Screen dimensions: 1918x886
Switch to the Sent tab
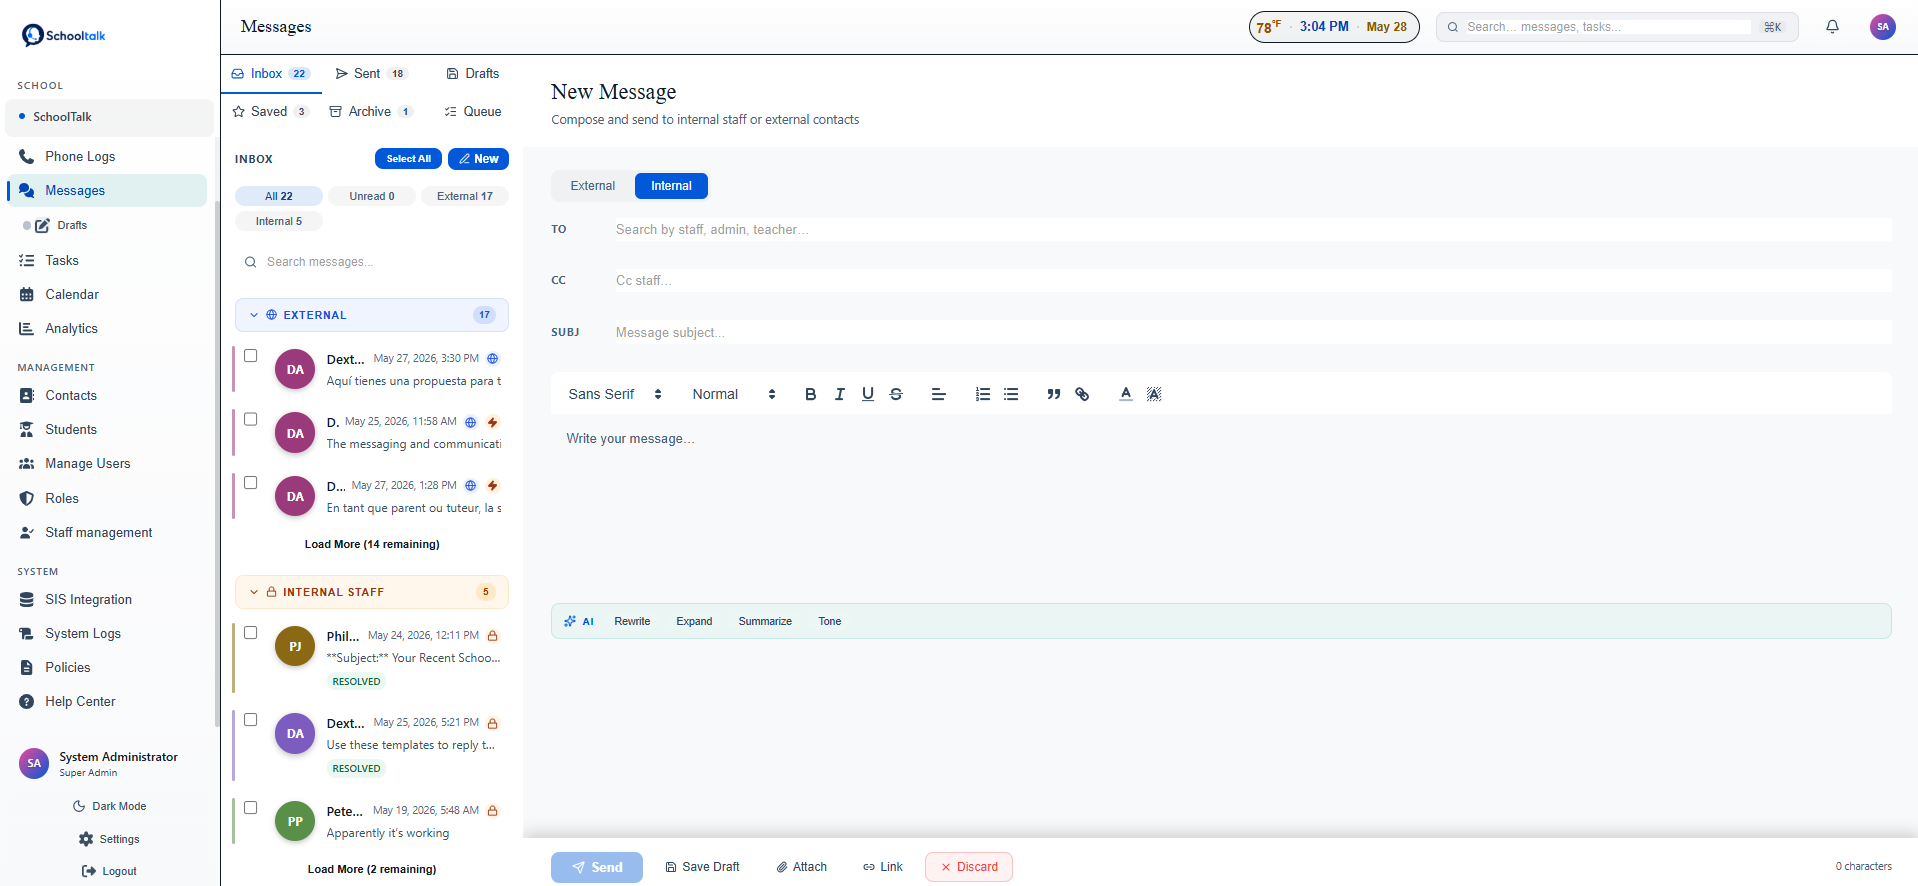[x=371, y=74]
